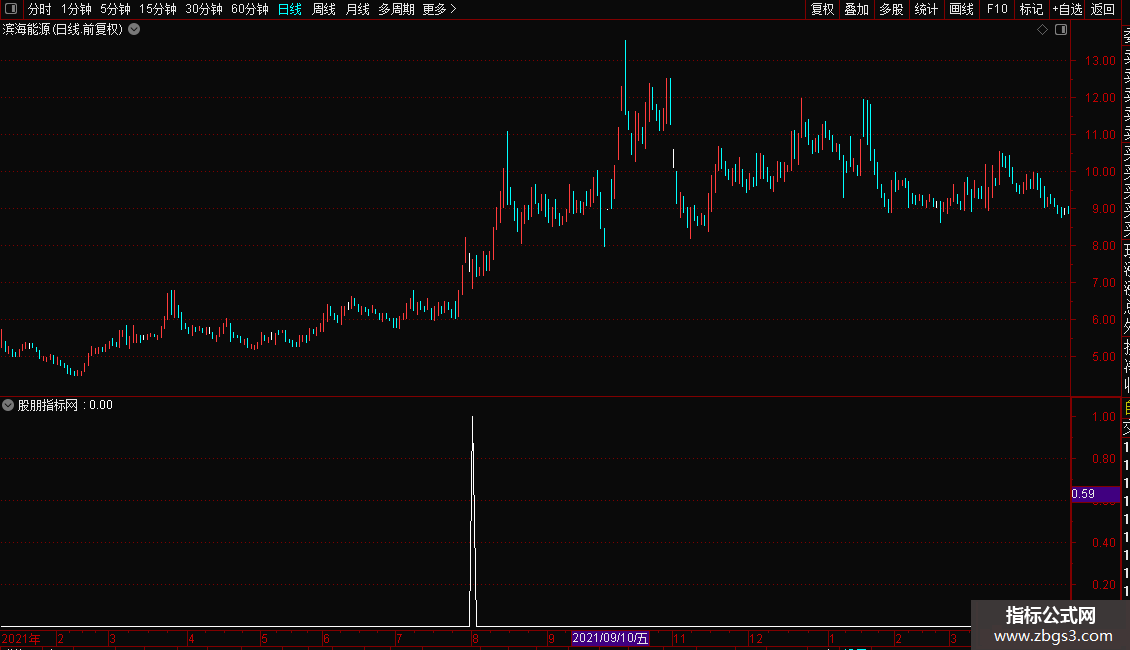Viewport: 1130px width, 650px height.
Task: Select the 15分钟 period
Action: (x=157, y=9)
